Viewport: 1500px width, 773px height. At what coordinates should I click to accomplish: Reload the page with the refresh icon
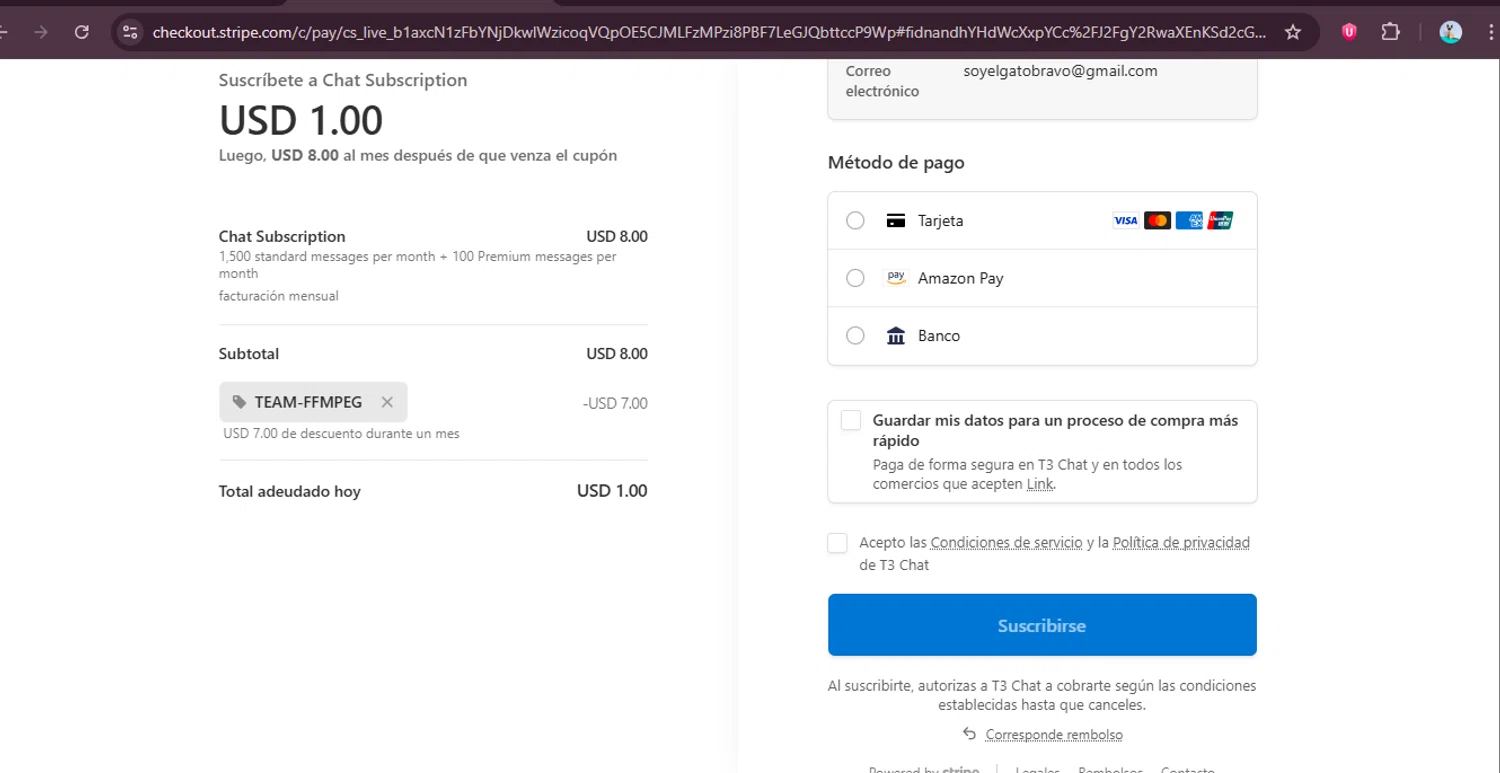click(x=82, y=32)
